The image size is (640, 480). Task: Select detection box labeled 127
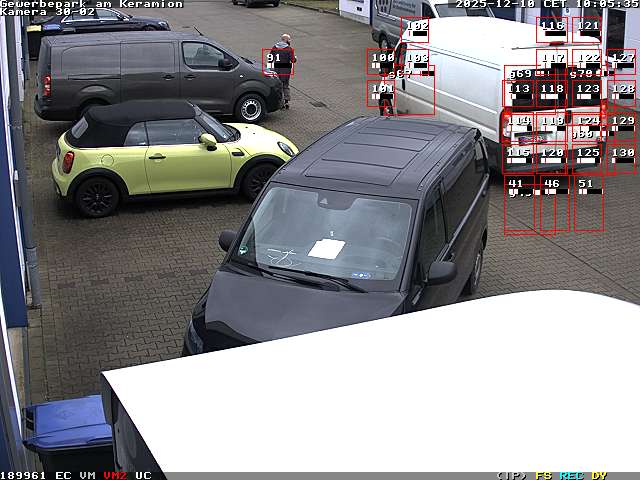tap(621, 62)
